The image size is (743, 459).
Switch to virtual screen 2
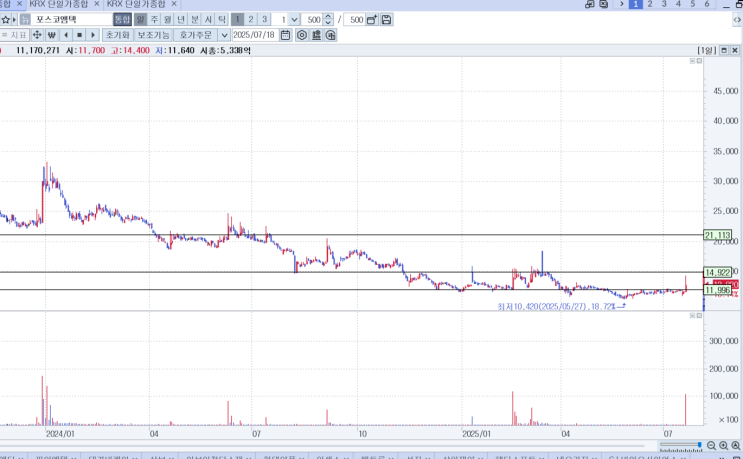(x=650, y=4)
